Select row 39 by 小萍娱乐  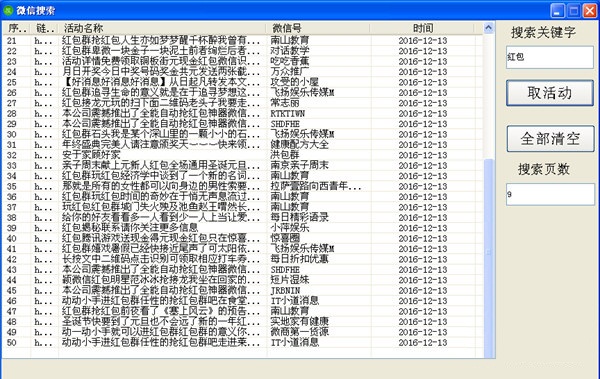(243, 228)
